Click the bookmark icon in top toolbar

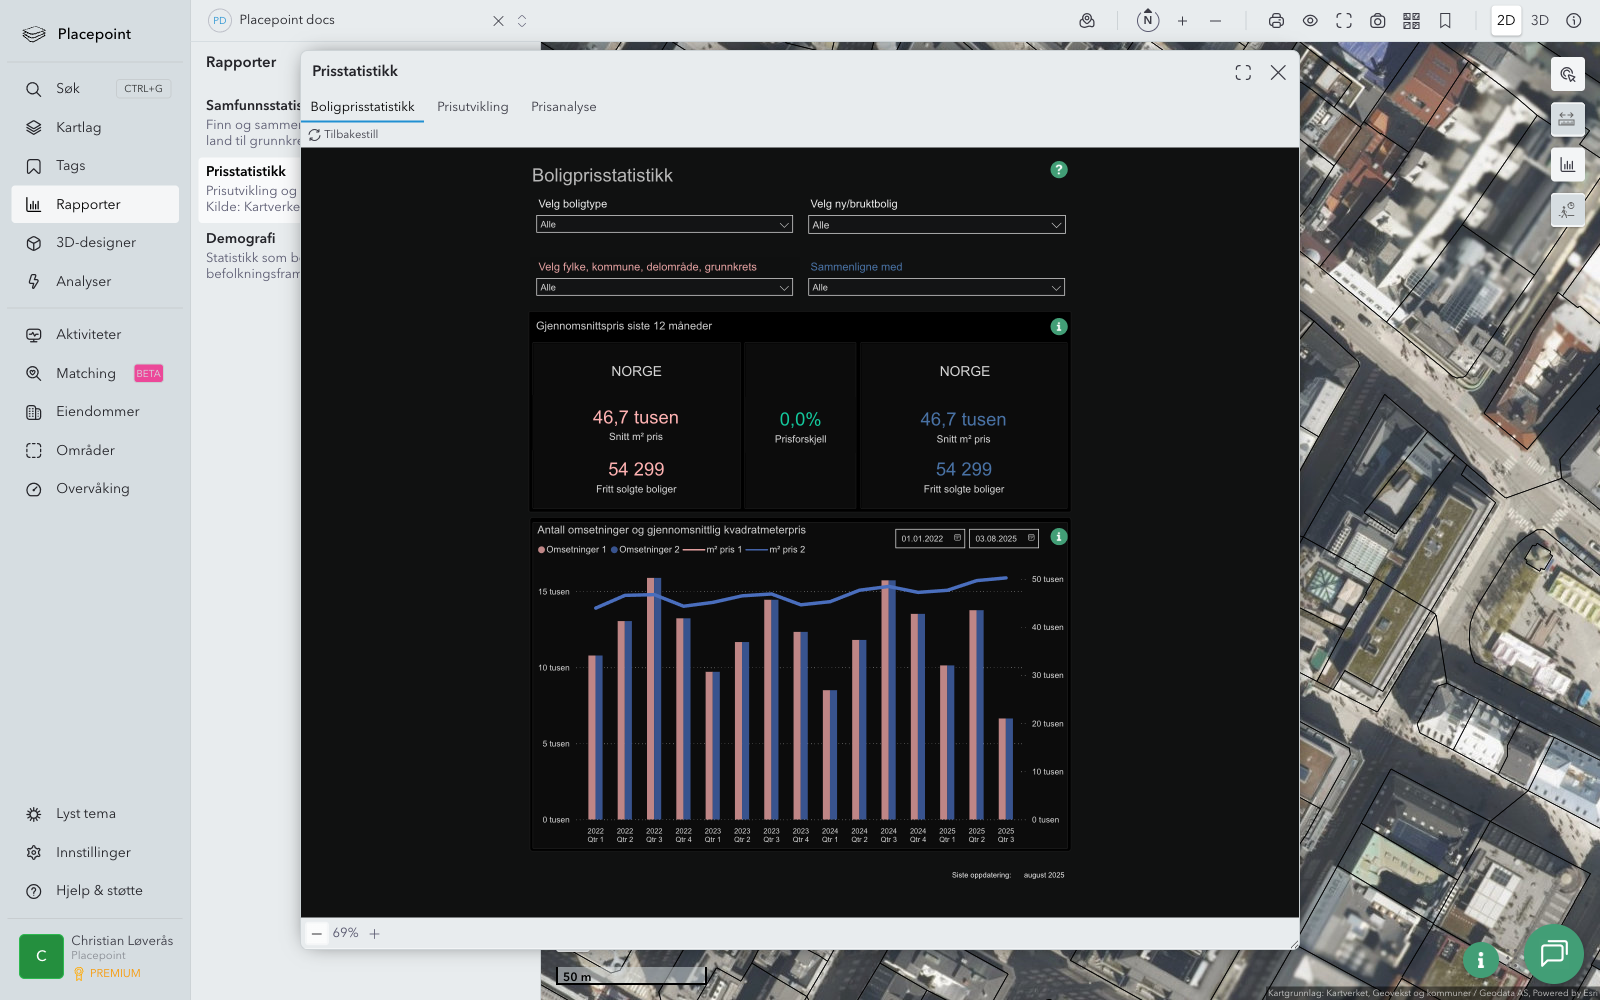(x=1445, y=21)
